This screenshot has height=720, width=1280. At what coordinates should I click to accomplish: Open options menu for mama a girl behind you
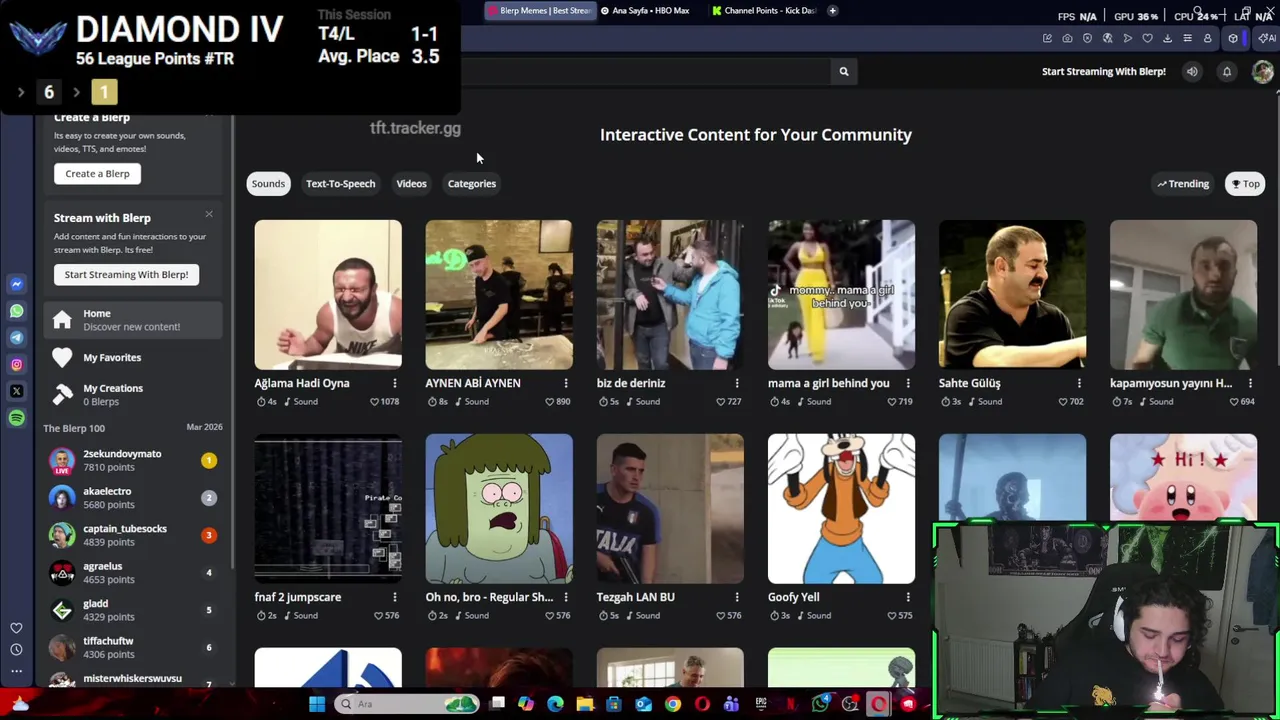point(907,383)
